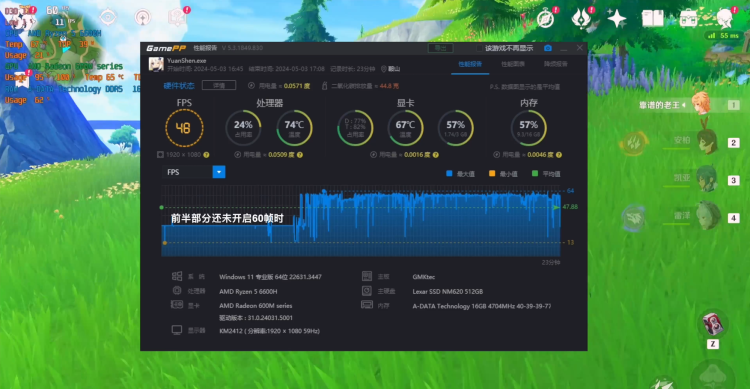Open the battle pass winged emblem icon
This screenshot has width=750, height=389.
click(581, 19)
